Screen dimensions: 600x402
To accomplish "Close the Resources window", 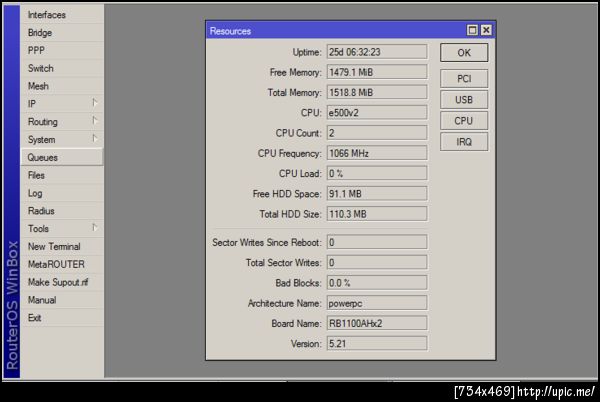I will pyautogui.click(x=486, y=30).
